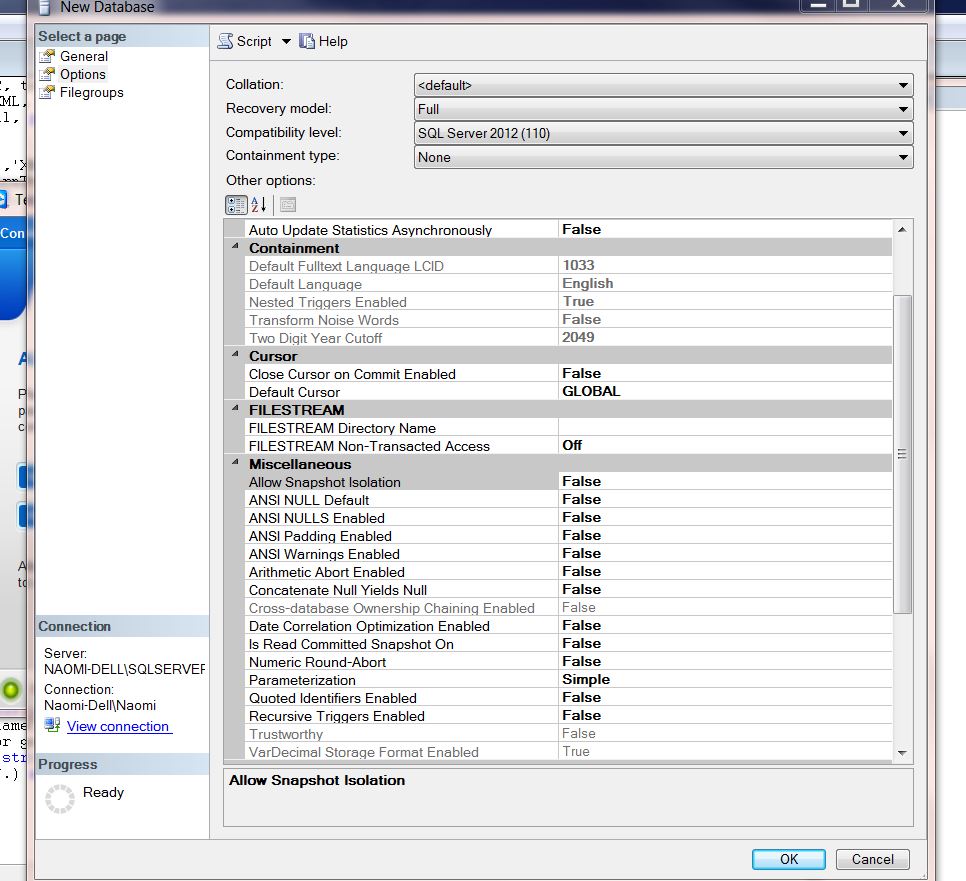Click the options grid vertical scrollbar thumb
The width and height of the screenshot is (966, 881).
tap(902, 454)
